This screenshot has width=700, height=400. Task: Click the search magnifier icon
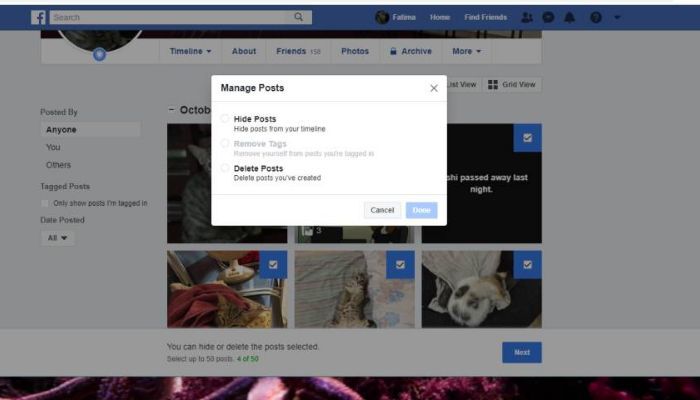click(299, 17)
